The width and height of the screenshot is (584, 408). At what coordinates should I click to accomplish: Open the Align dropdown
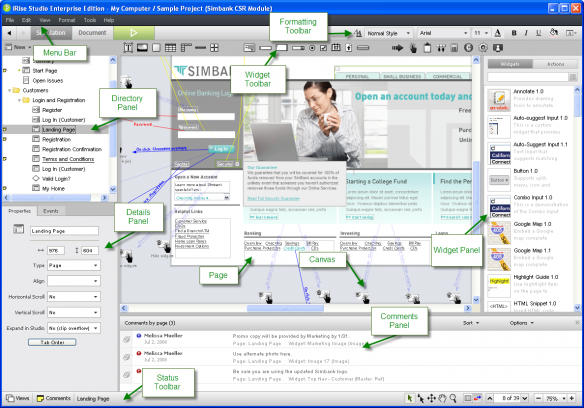point(73,281)
